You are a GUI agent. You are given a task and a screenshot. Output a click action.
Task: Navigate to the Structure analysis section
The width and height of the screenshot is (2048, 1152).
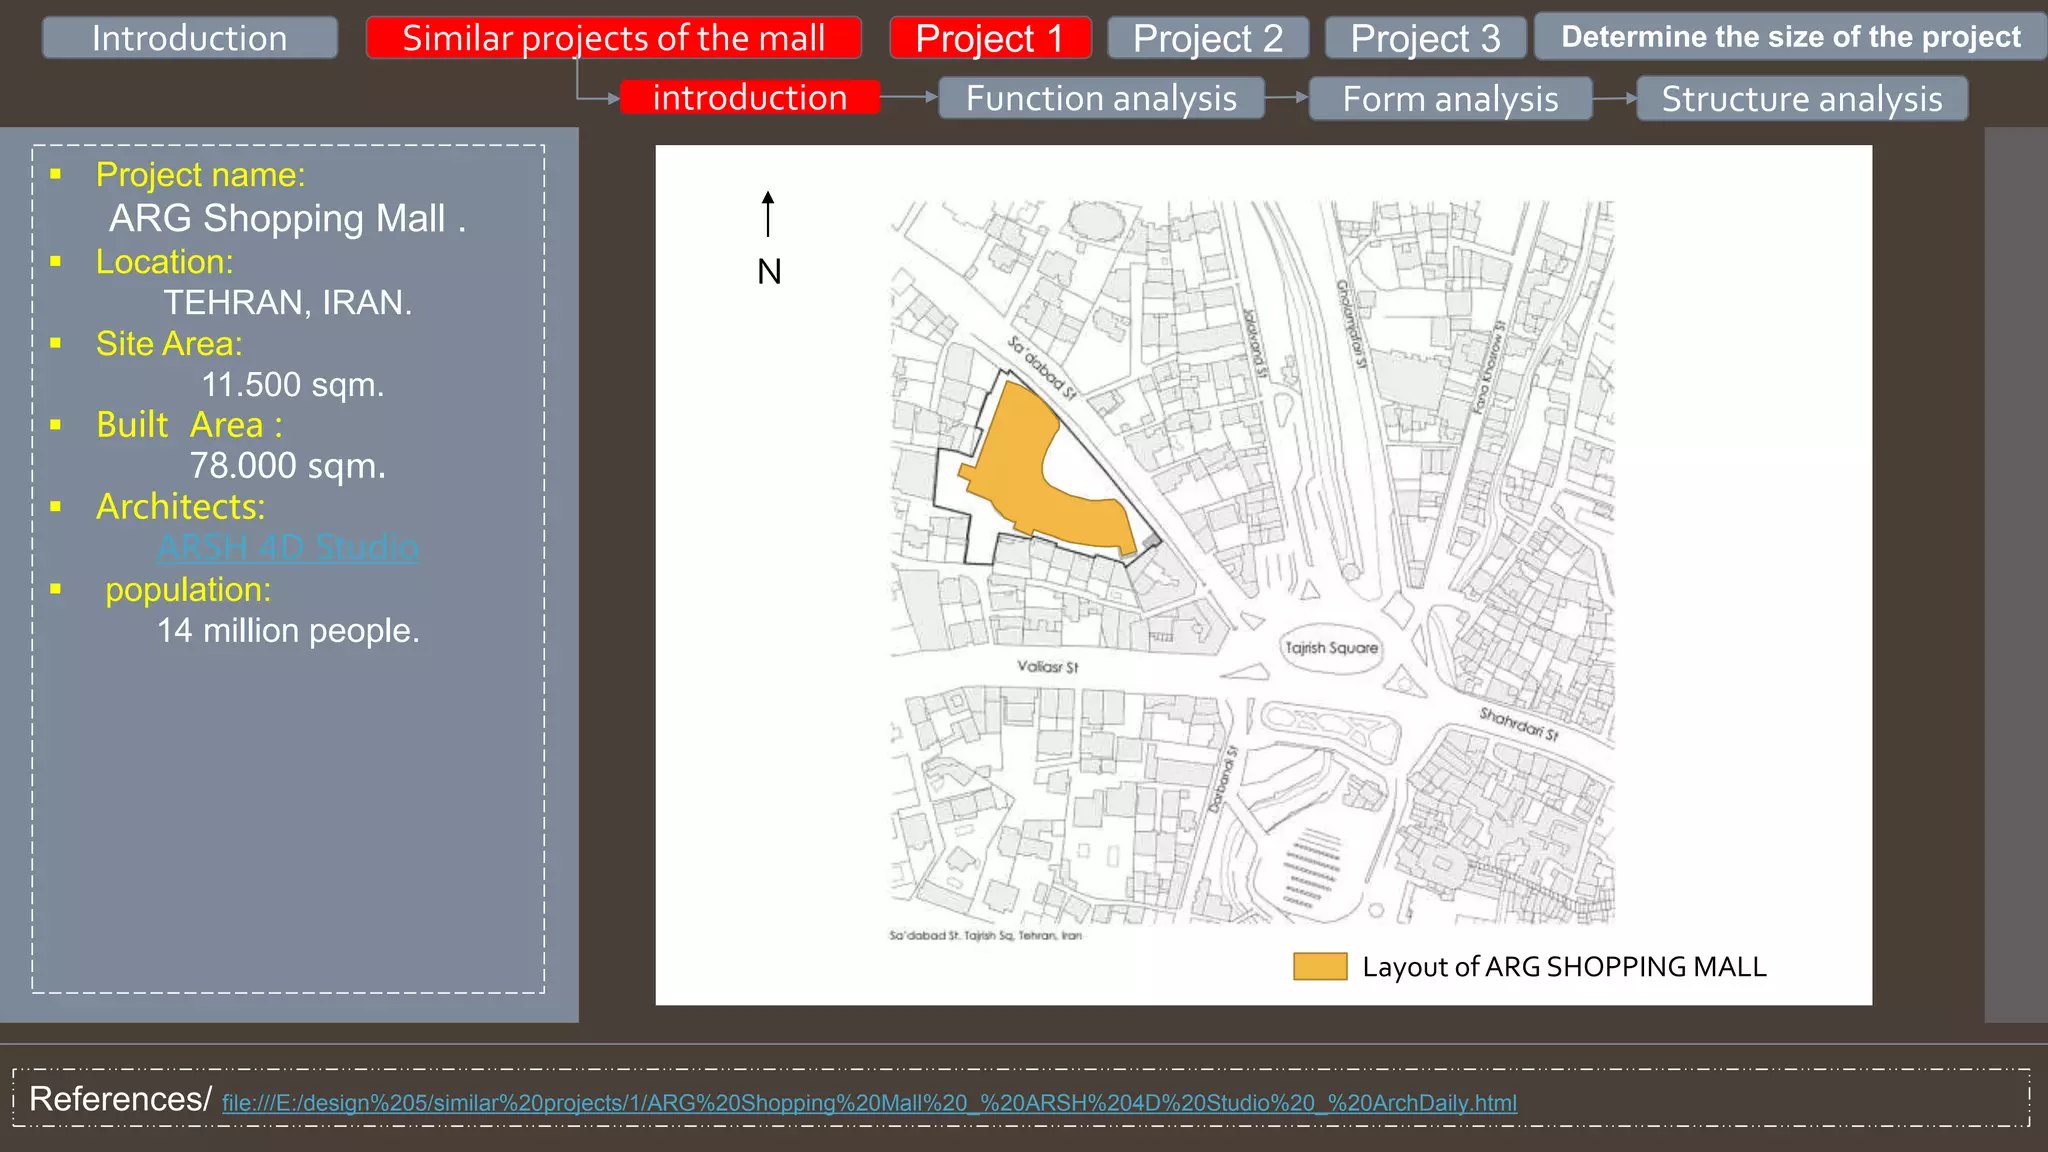[1801, 99]
